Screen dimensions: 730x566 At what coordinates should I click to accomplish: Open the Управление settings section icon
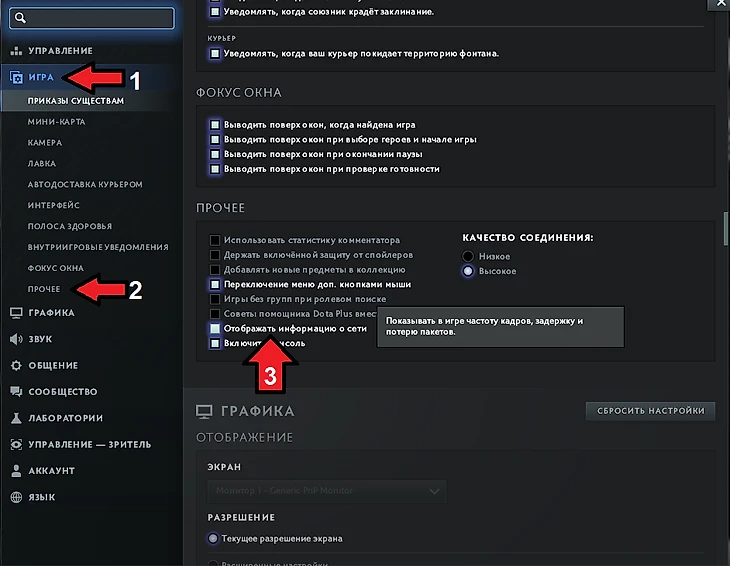(16, 50)
